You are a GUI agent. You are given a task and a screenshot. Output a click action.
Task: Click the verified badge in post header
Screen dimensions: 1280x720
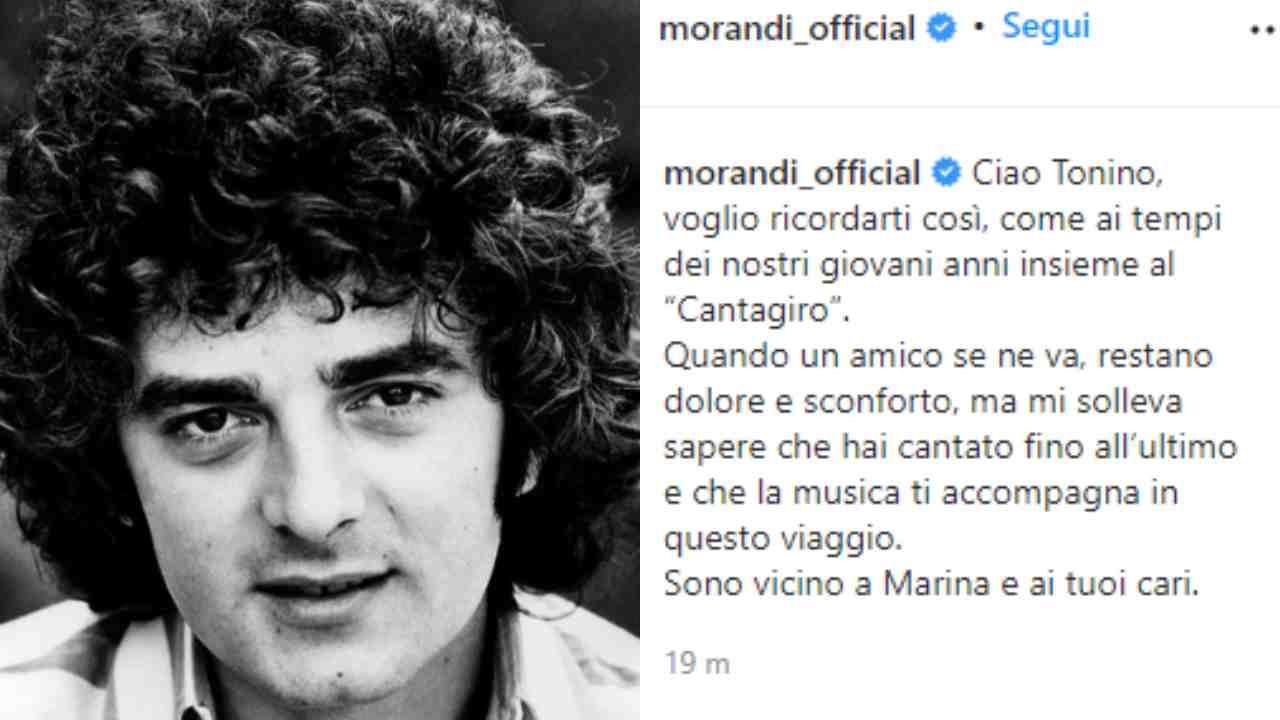coord(941,28)
